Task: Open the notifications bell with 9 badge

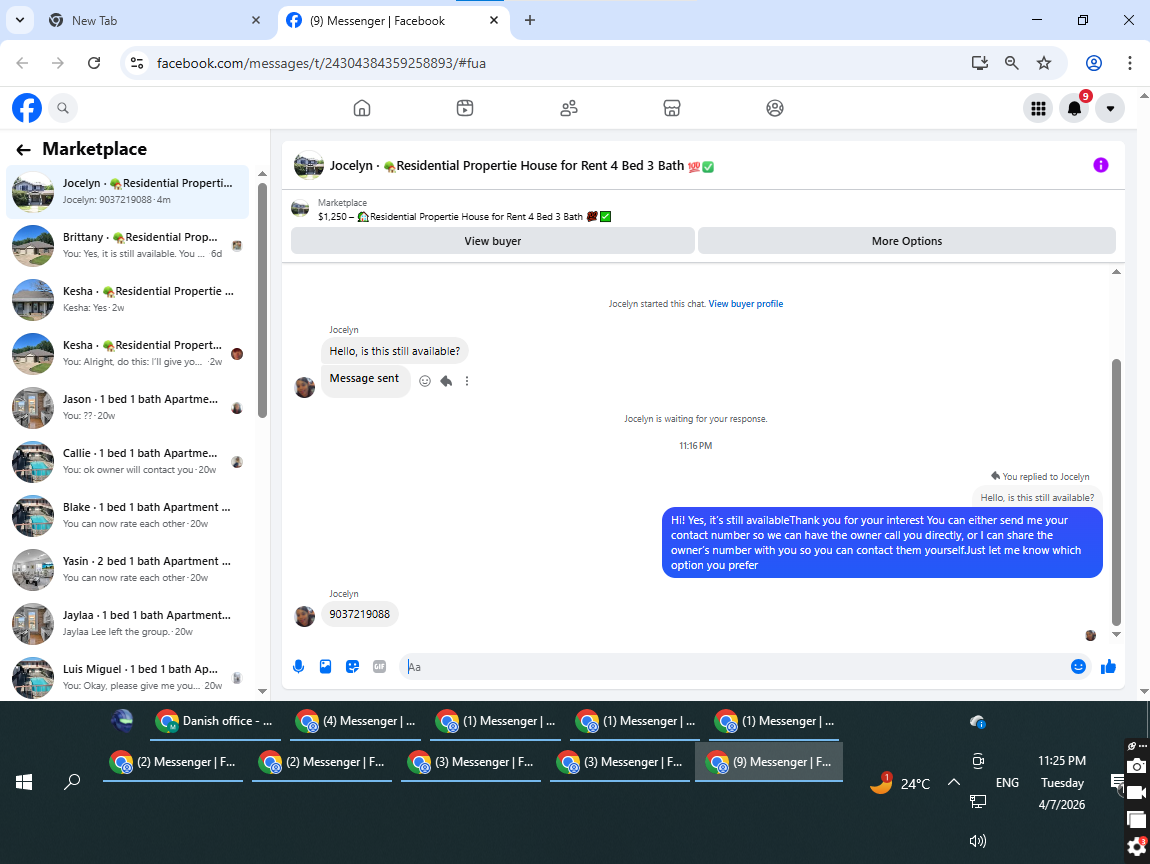Action: (1074, 109)
